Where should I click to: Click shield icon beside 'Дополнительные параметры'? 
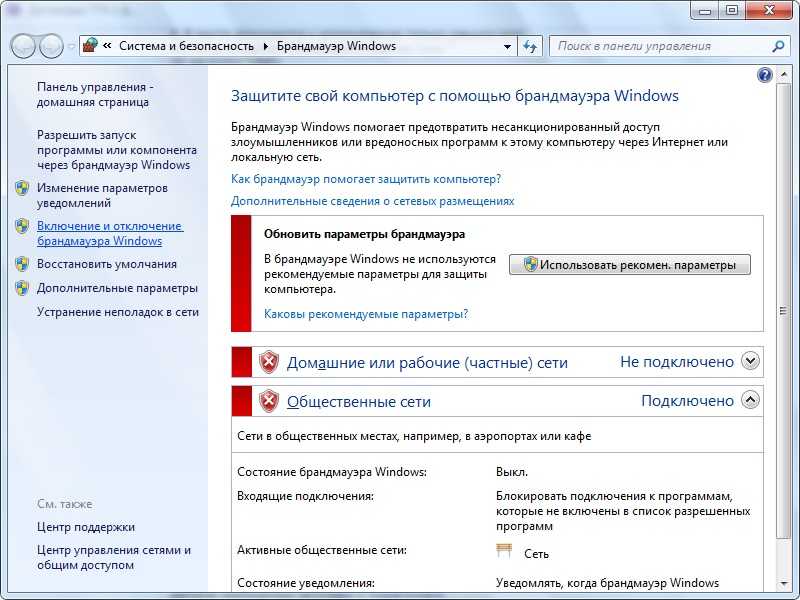click(22, 288)
